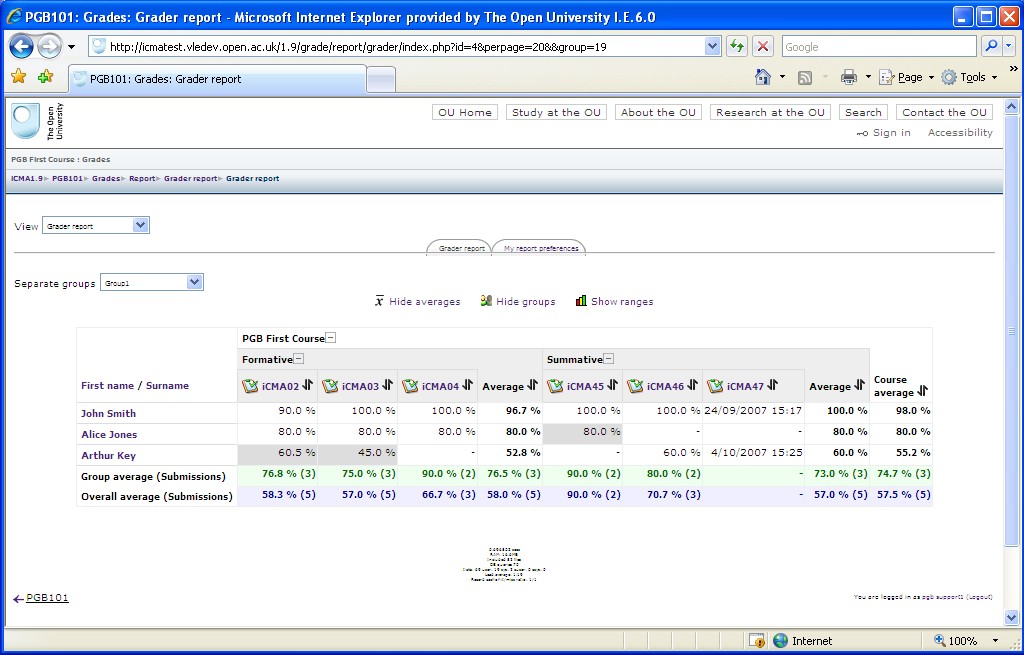Screen dimensions: 1024x655
Task: Open the Home button dropdown arrow
Action: [782, 77]
